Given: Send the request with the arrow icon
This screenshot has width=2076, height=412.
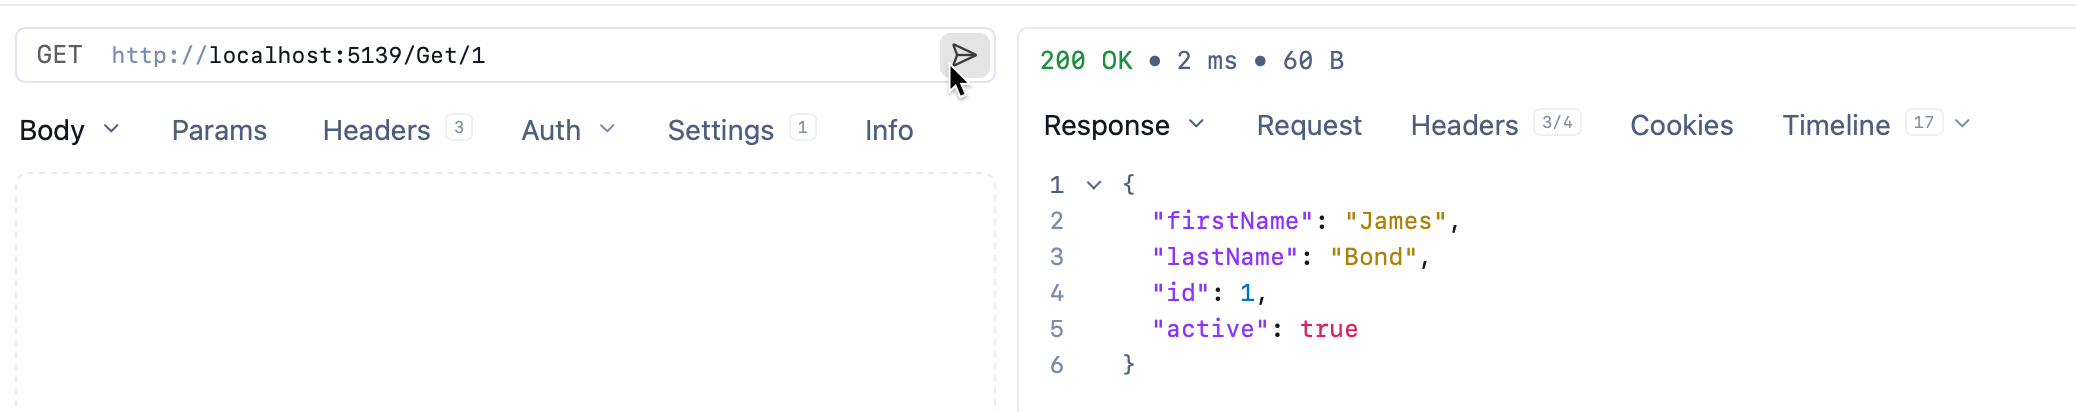Looking at the screenshot, I should pyautogui.click(x=964, y=55).
